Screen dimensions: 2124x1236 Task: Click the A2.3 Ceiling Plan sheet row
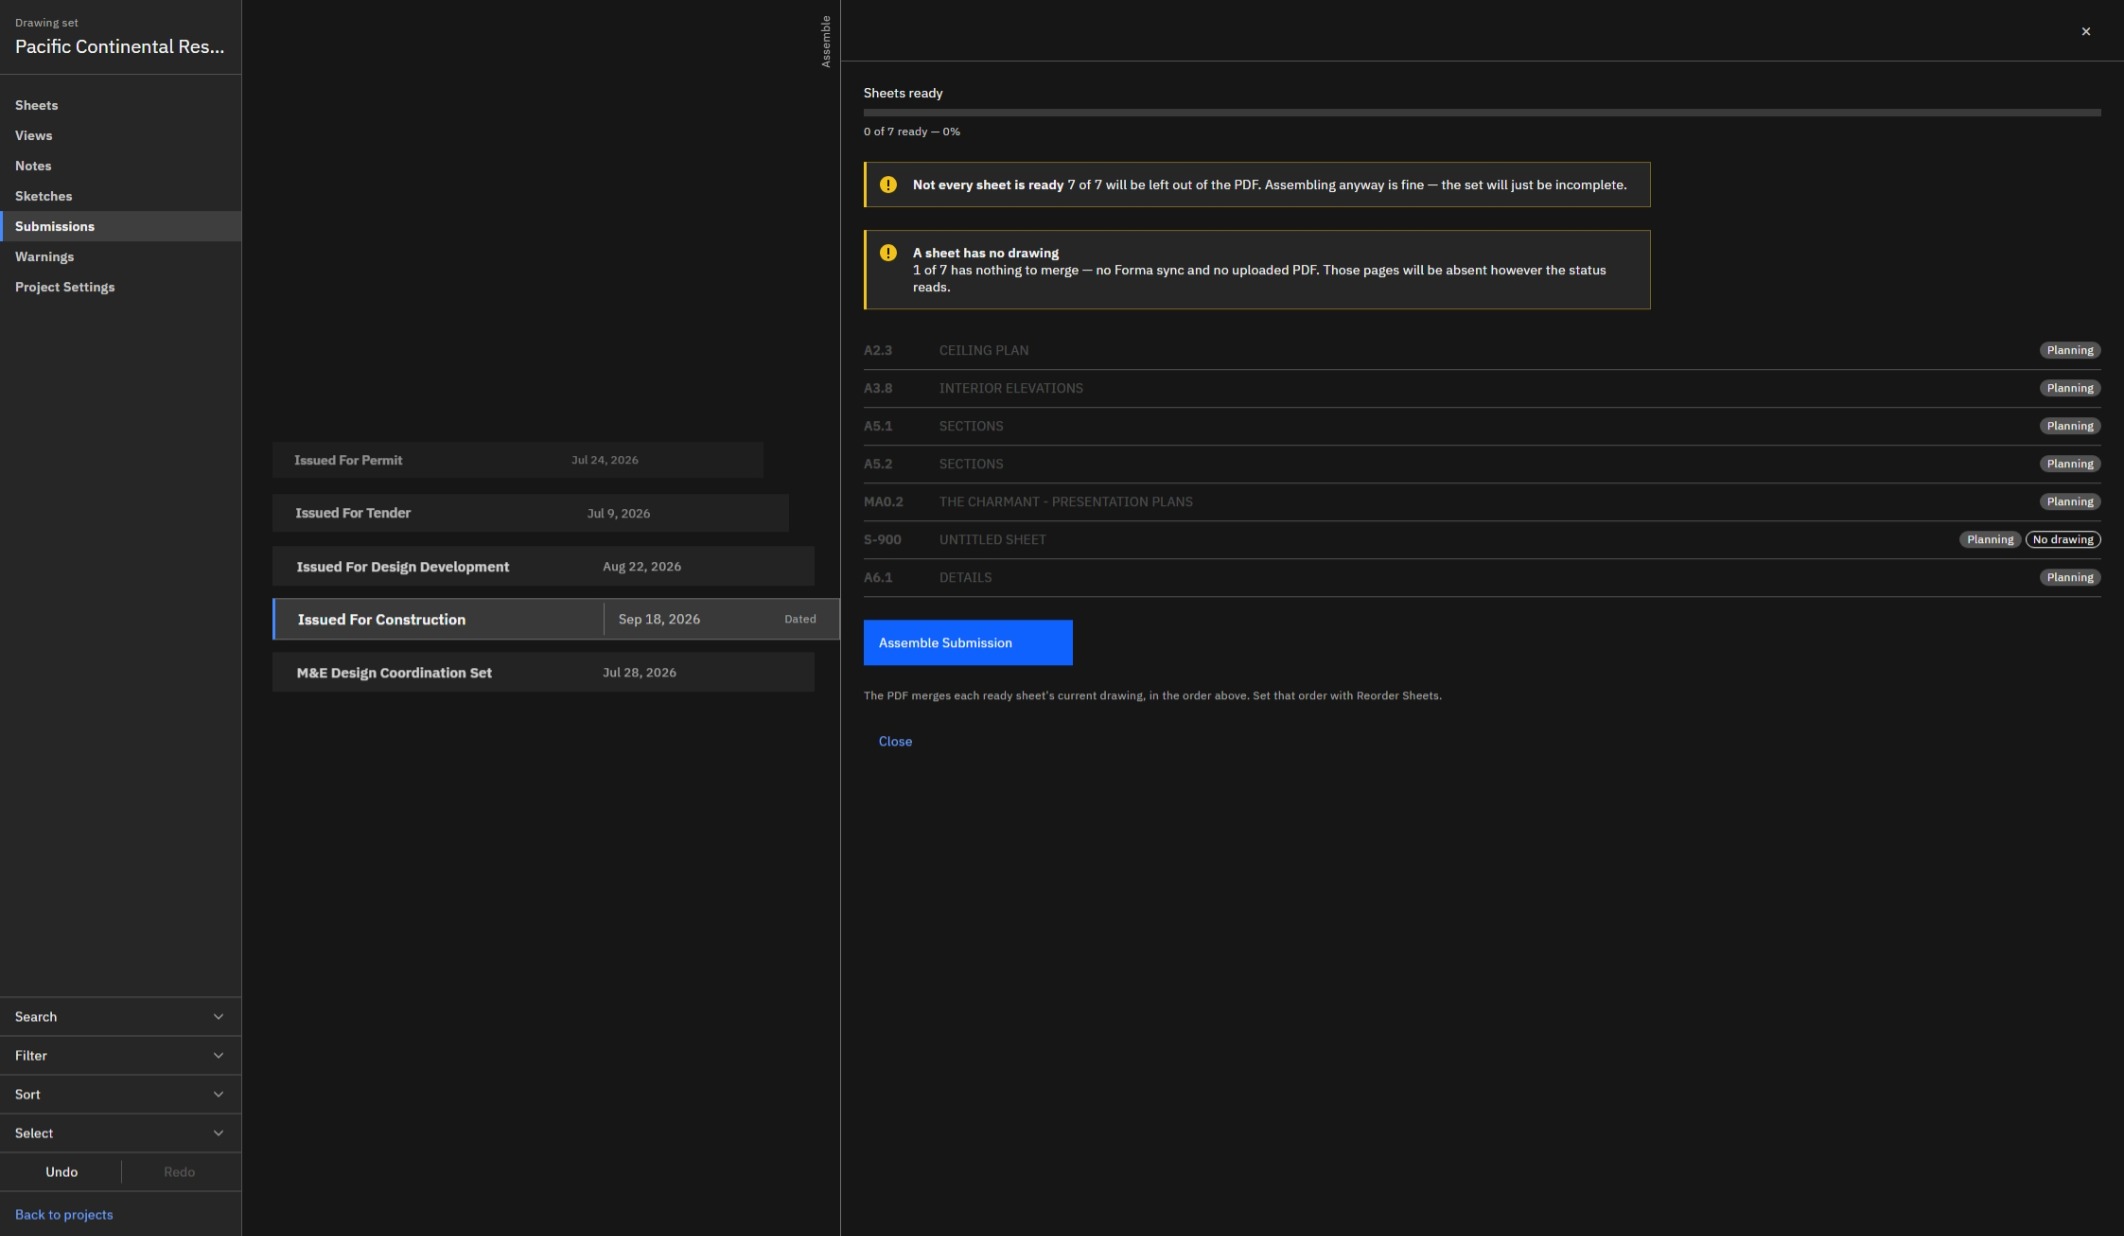[1482, 351]
